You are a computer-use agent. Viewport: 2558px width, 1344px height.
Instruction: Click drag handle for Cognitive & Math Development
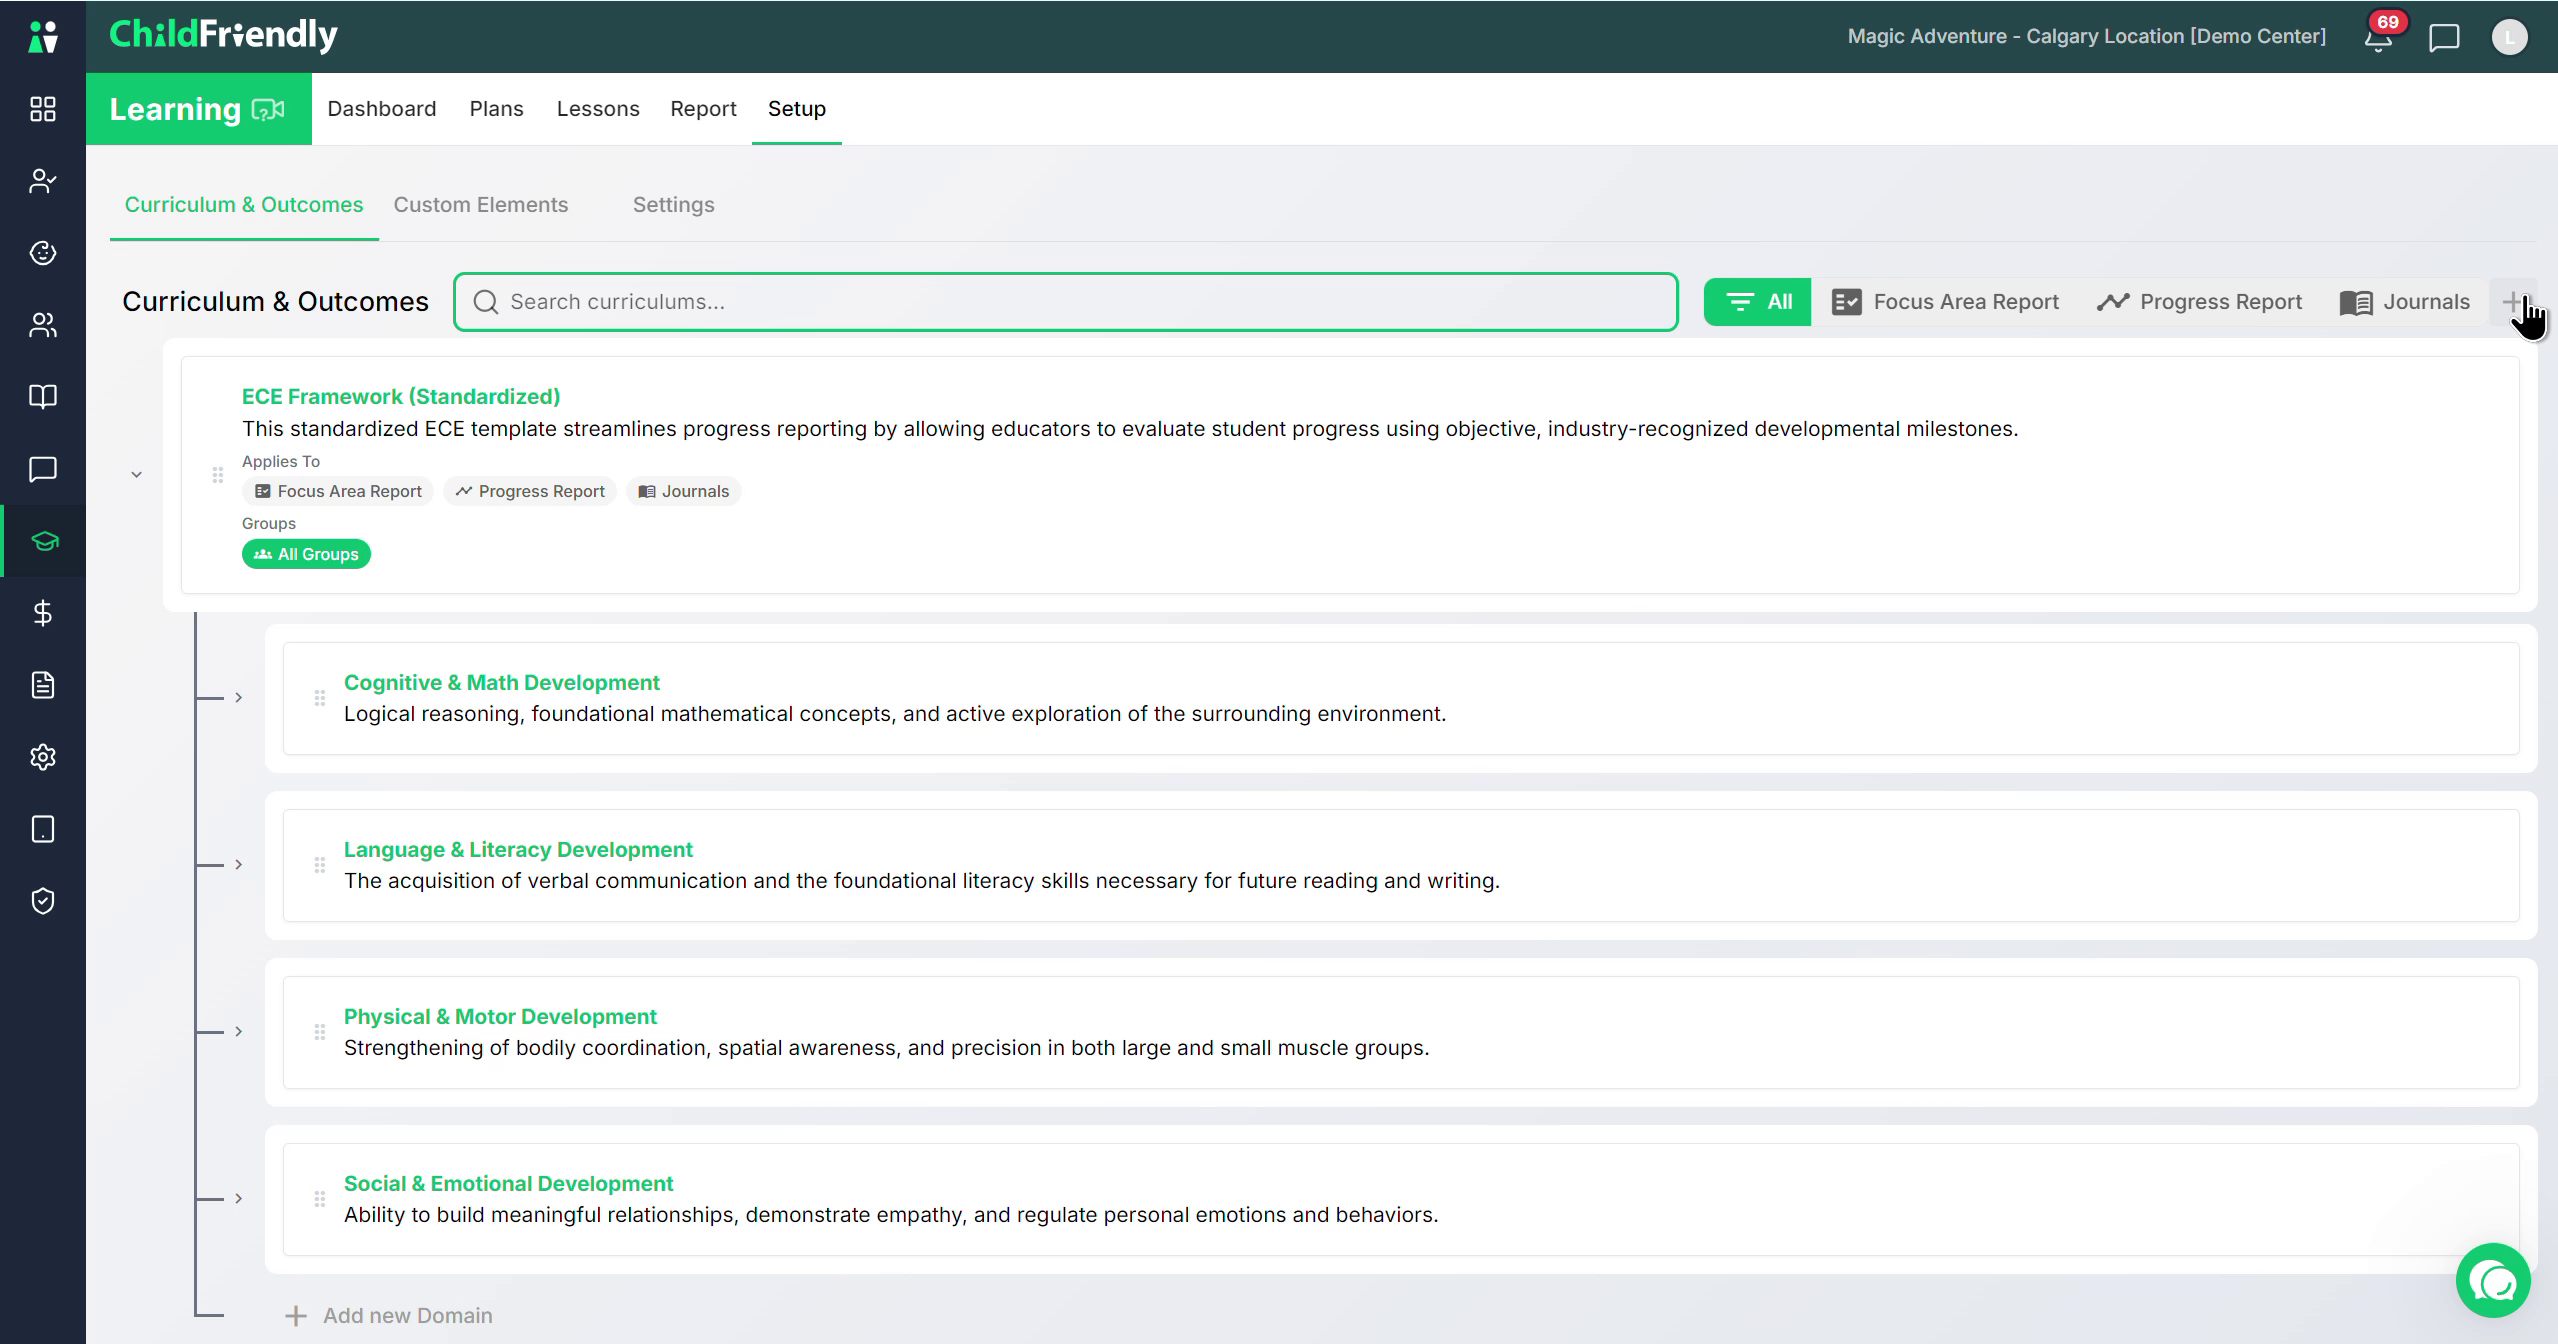coord(319,698)
